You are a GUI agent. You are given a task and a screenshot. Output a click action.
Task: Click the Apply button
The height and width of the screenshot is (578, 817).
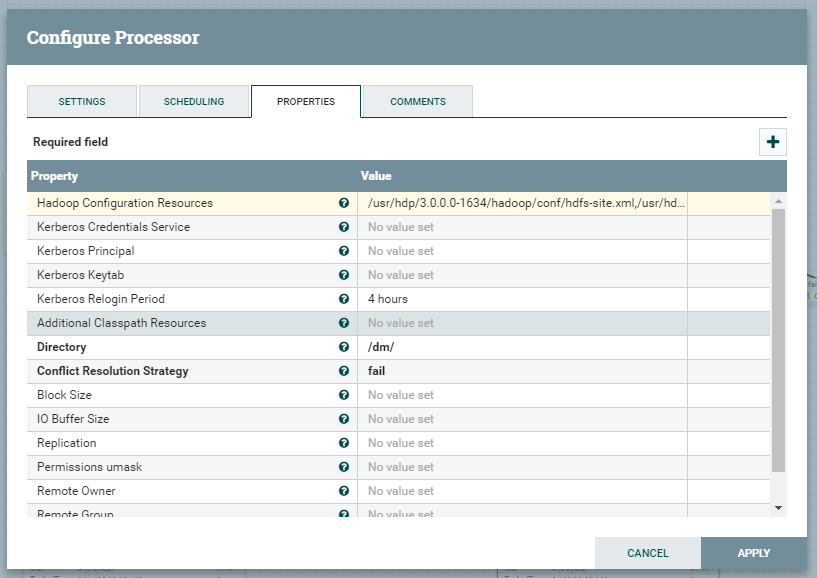(x=755, y=552)
